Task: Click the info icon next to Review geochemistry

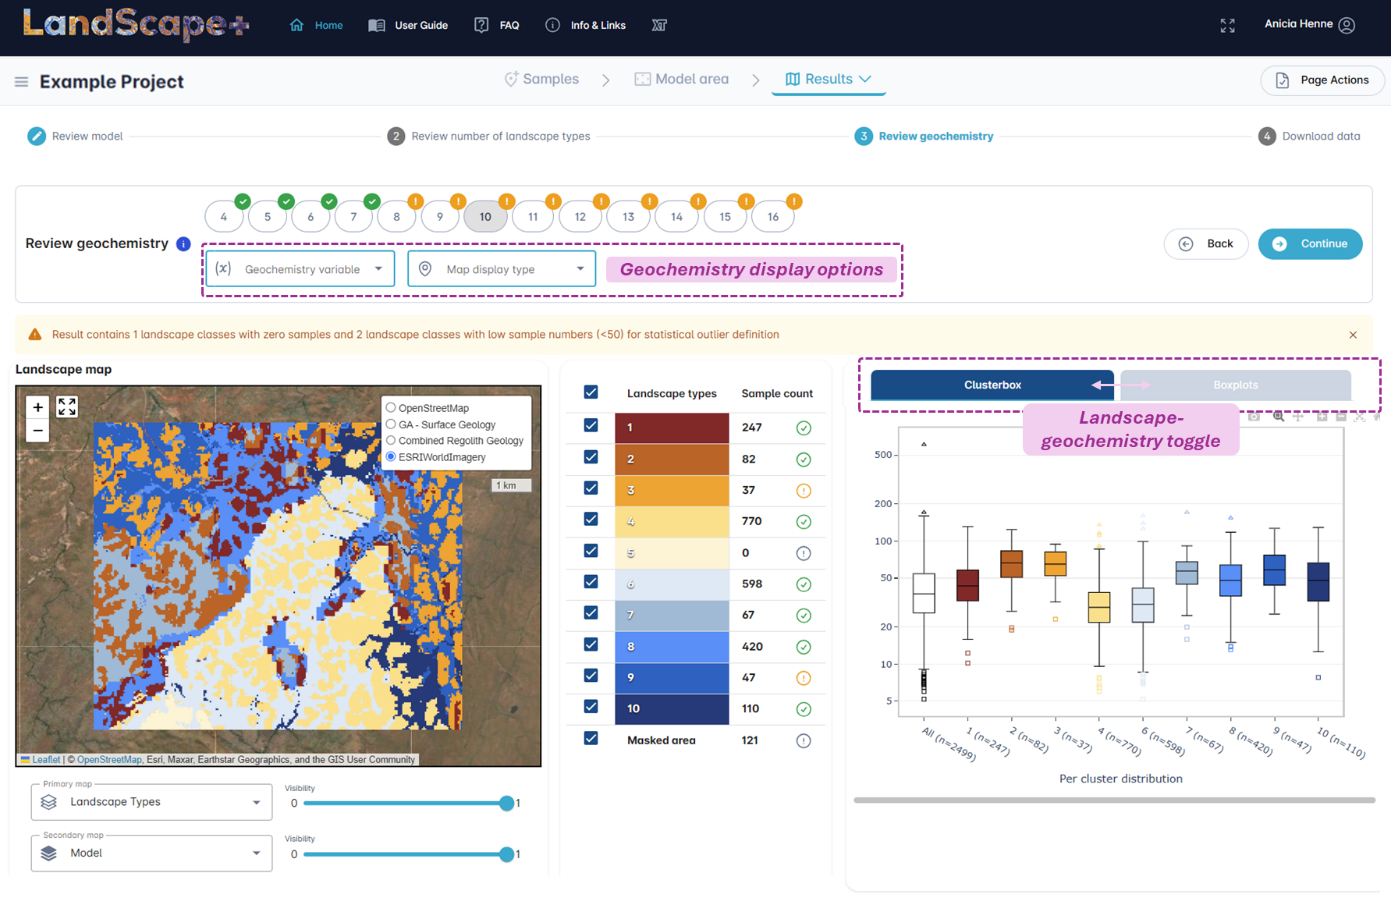Action: (183, 244)
